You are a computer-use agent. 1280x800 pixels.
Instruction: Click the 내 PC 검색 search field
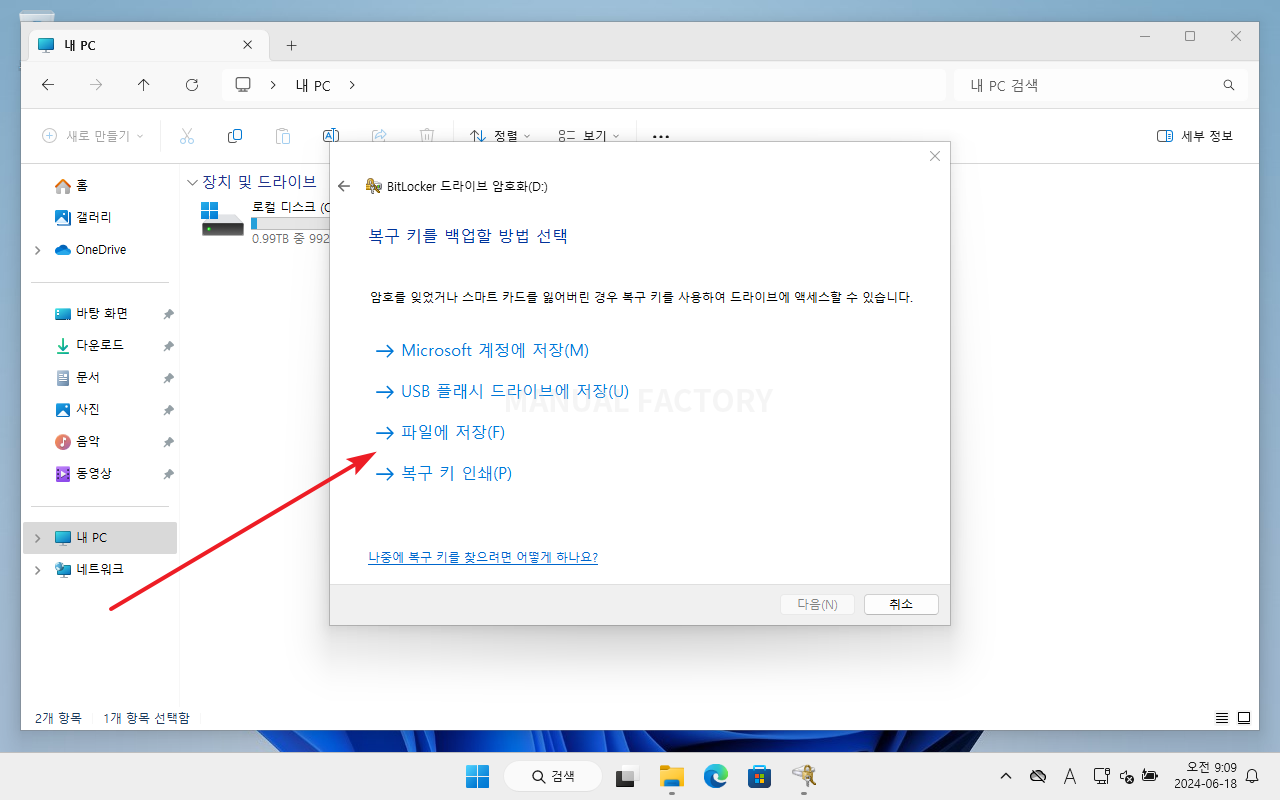pyautogui.click(x=1100, y=86)
